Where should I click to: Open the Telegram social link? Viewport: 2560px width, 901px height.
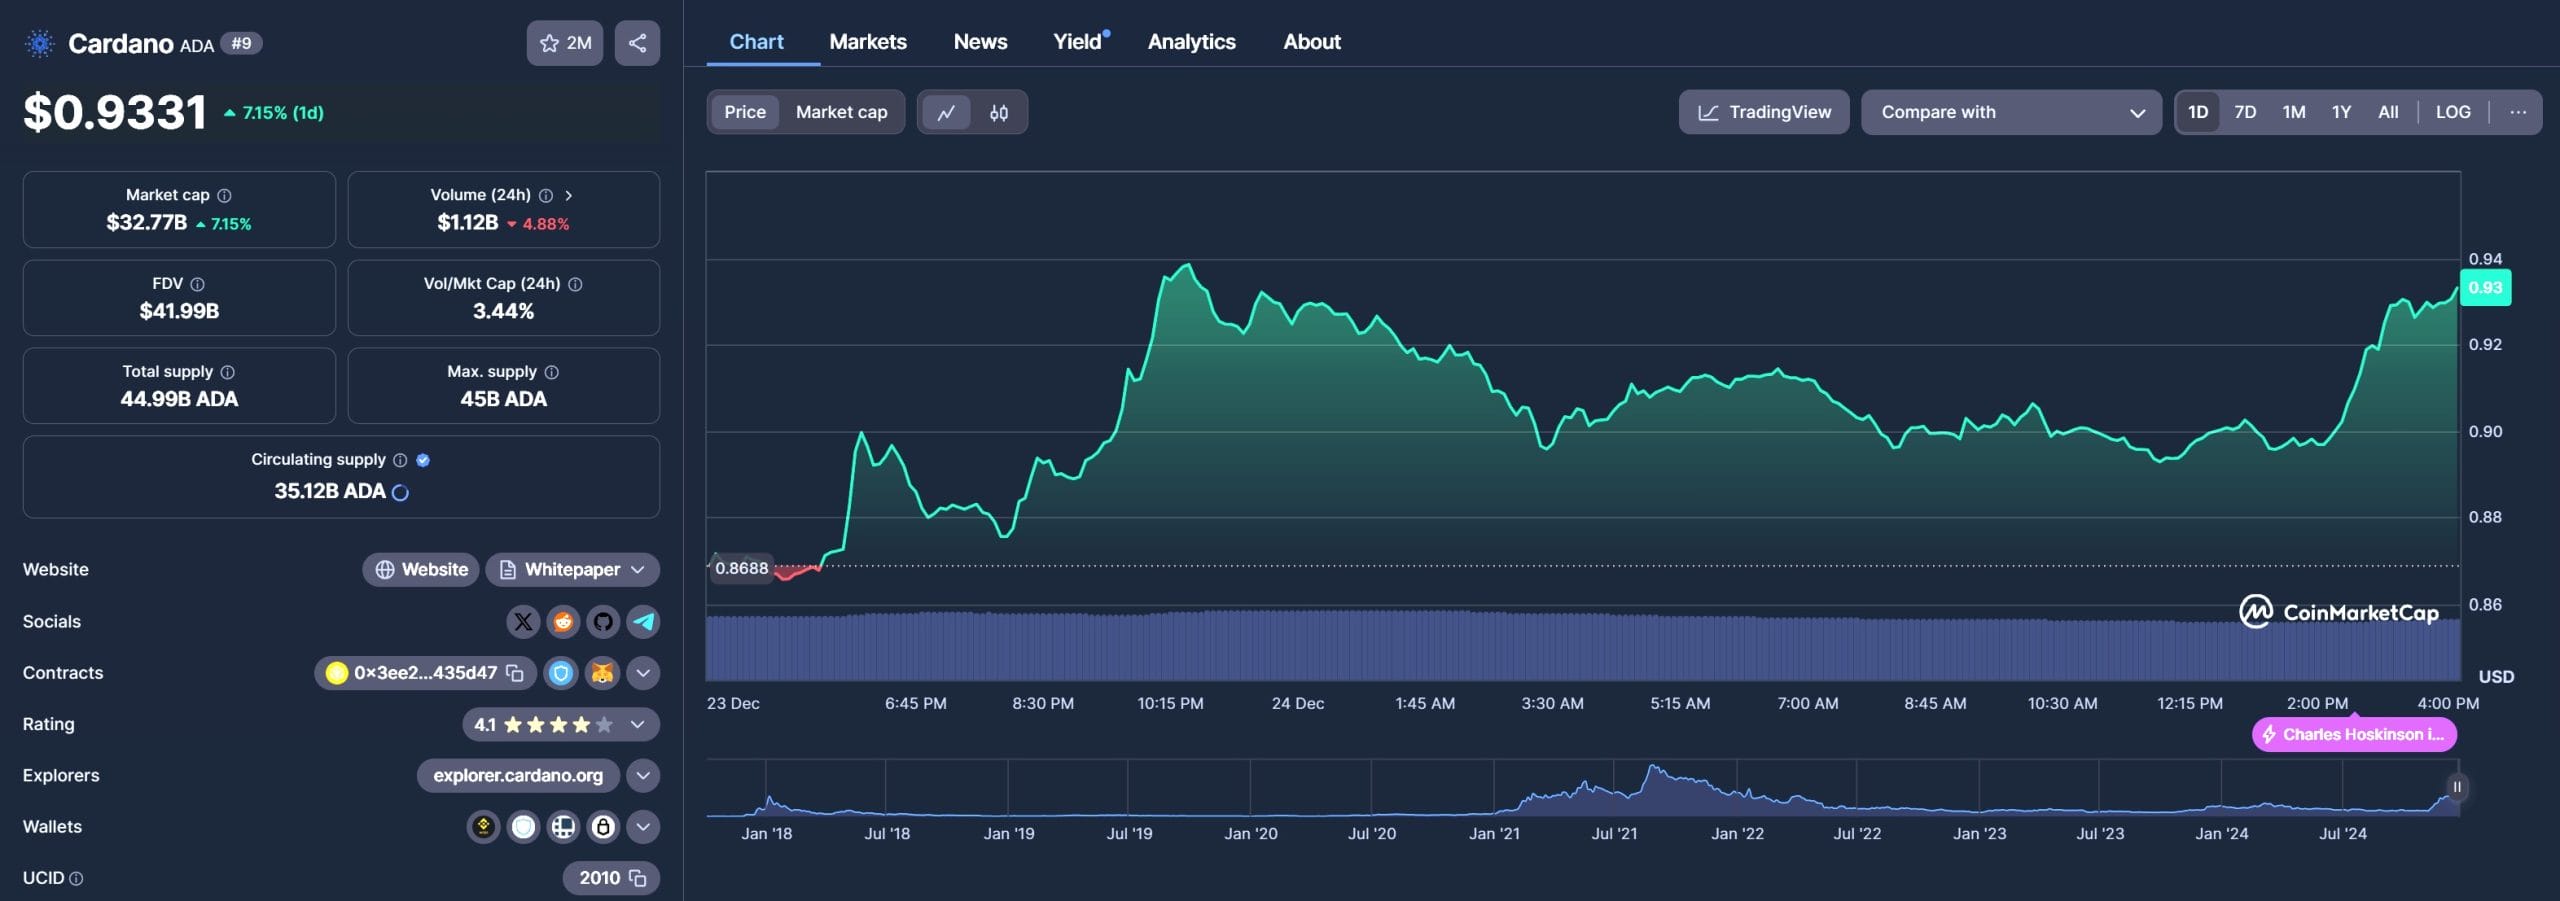643,622
